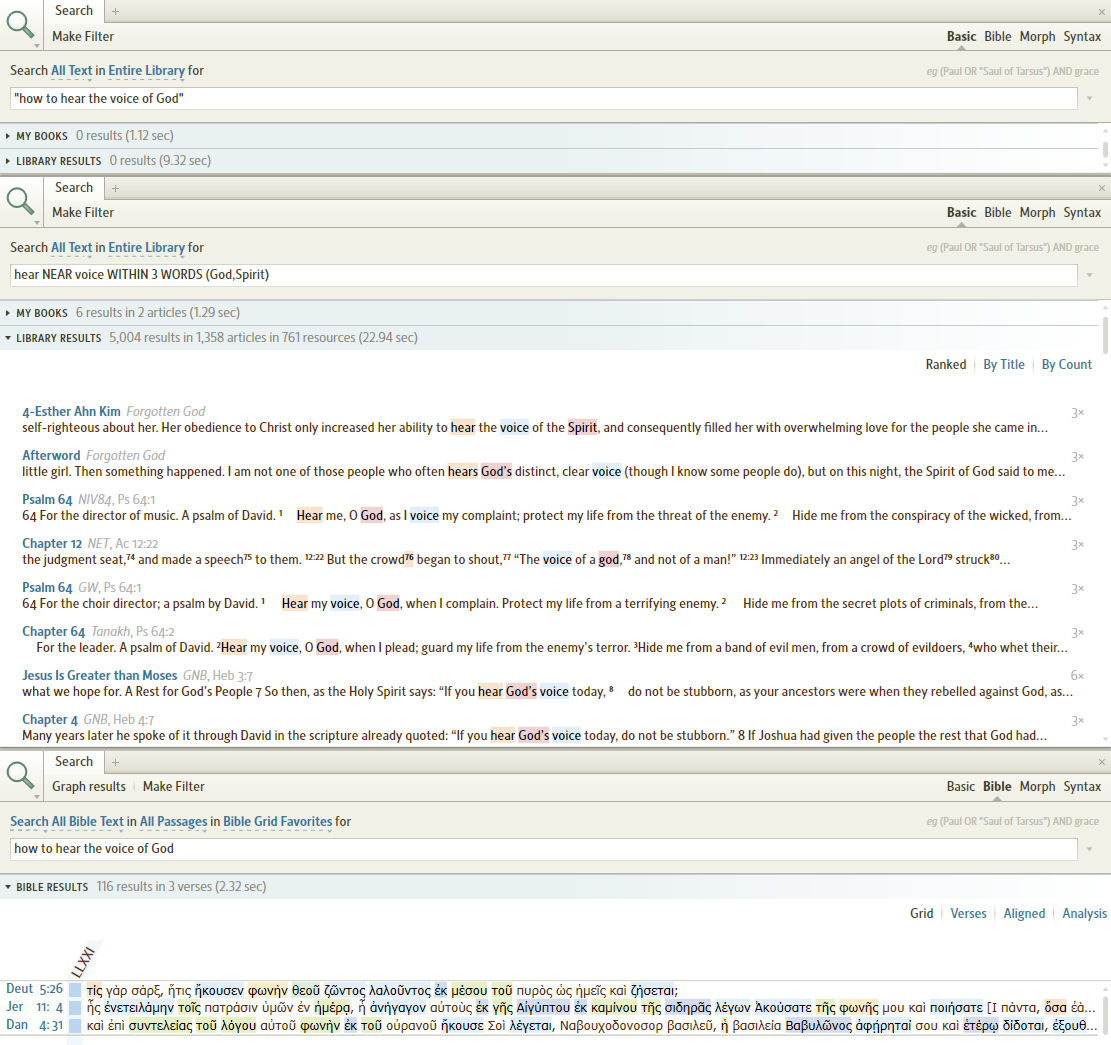Viewport: 1111px width, 1045px height.
Task: Add a new tab in middle search panel
Action: coord(115,188)
